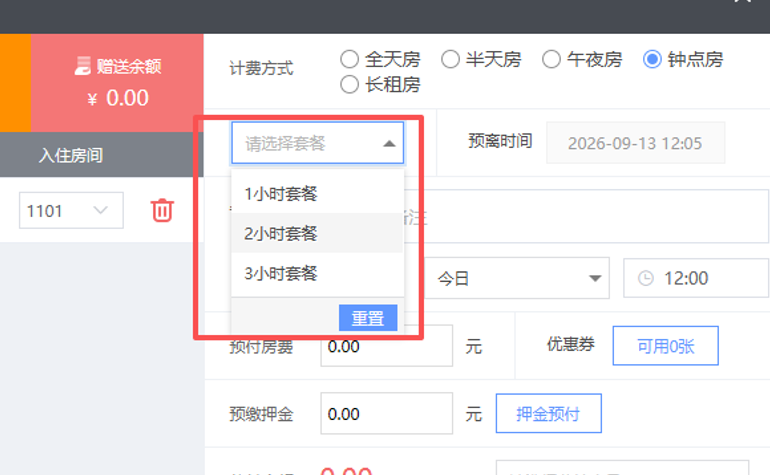Open the 今日 date dropdown
This screenshot has height=475, width=770.
(x=517, y=278)
